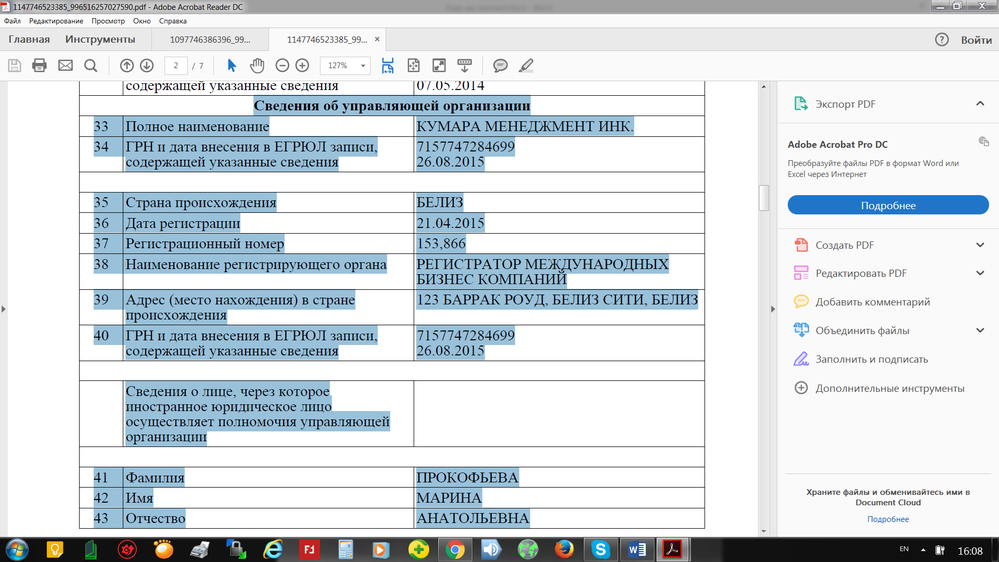Open Skype from the taskbar
This screenshot has height=562, width=999.
(x=600, y=549)
